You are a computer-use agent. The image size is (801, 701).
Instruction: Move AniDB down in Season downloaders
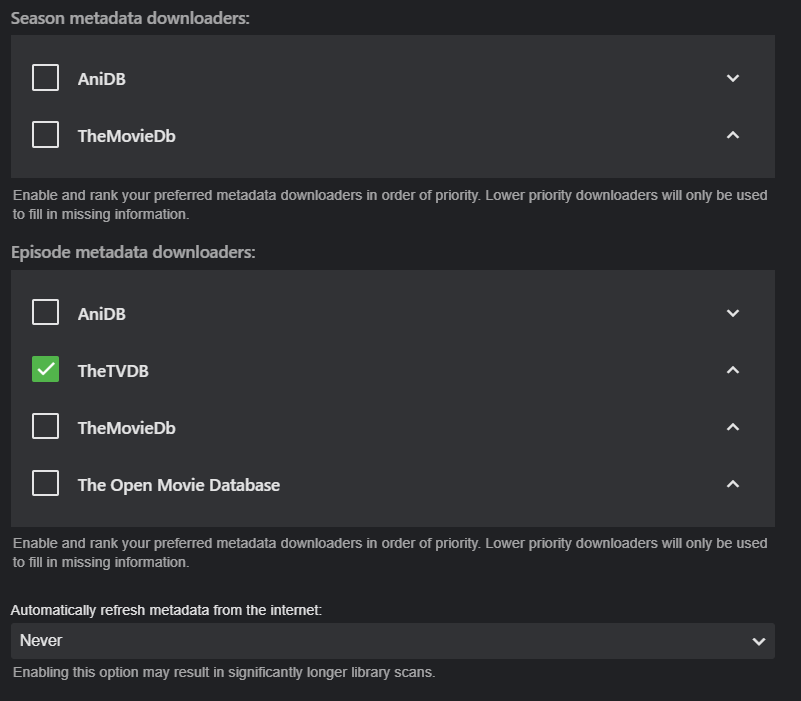pyautogui.click(x=733, y=78)
